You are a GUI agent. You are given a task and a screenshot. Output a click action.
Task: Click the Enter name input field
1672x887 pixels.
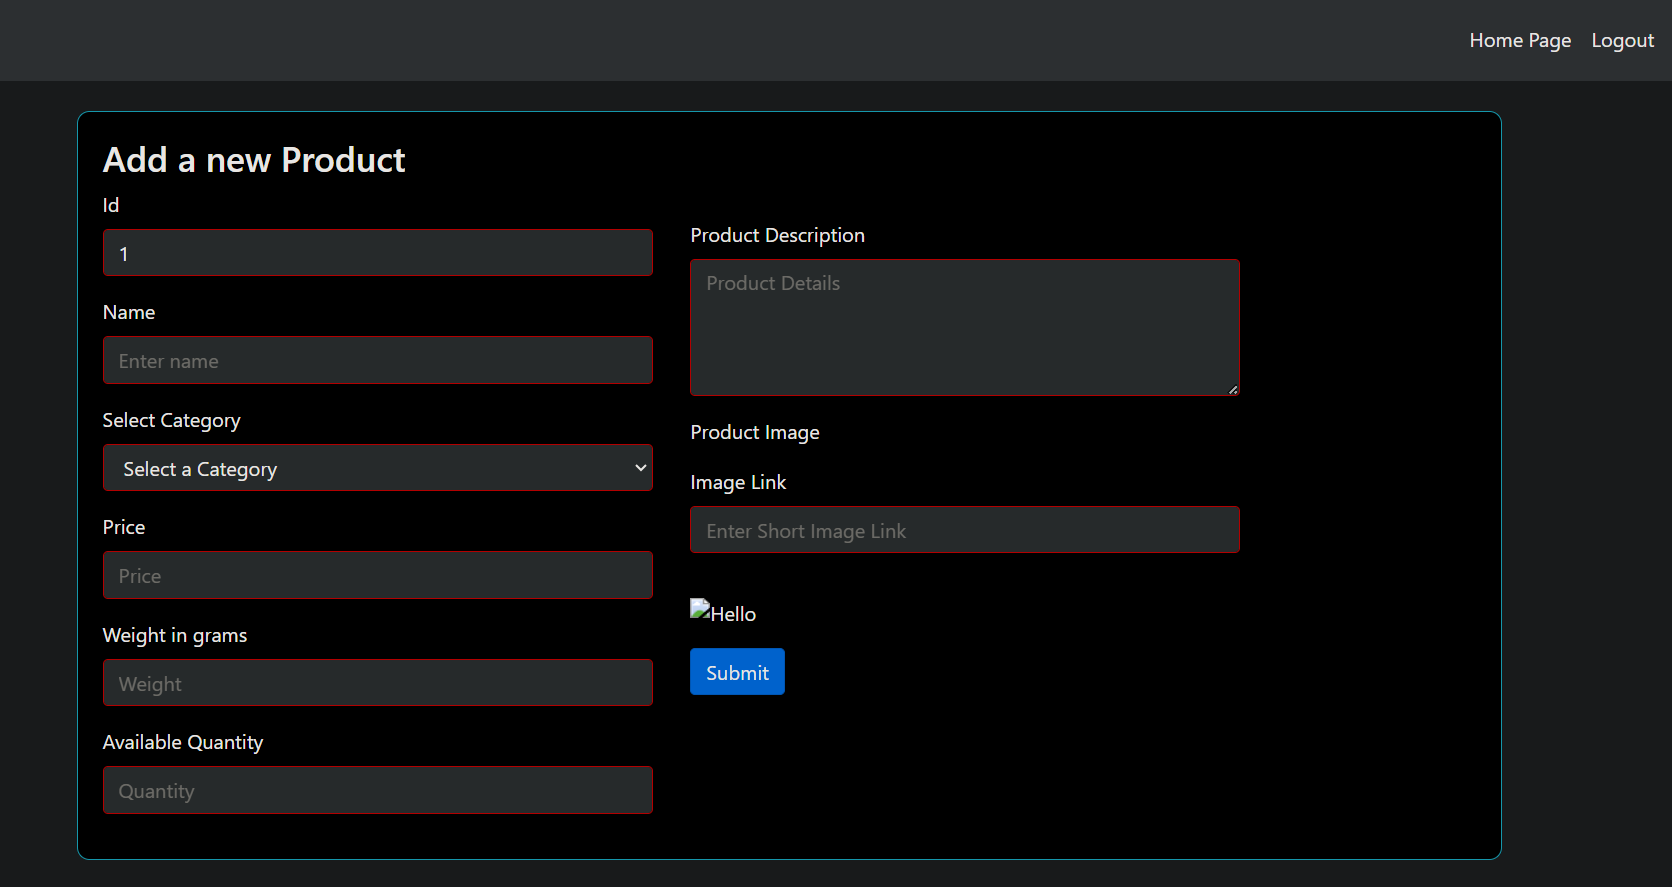pos(378,360)
